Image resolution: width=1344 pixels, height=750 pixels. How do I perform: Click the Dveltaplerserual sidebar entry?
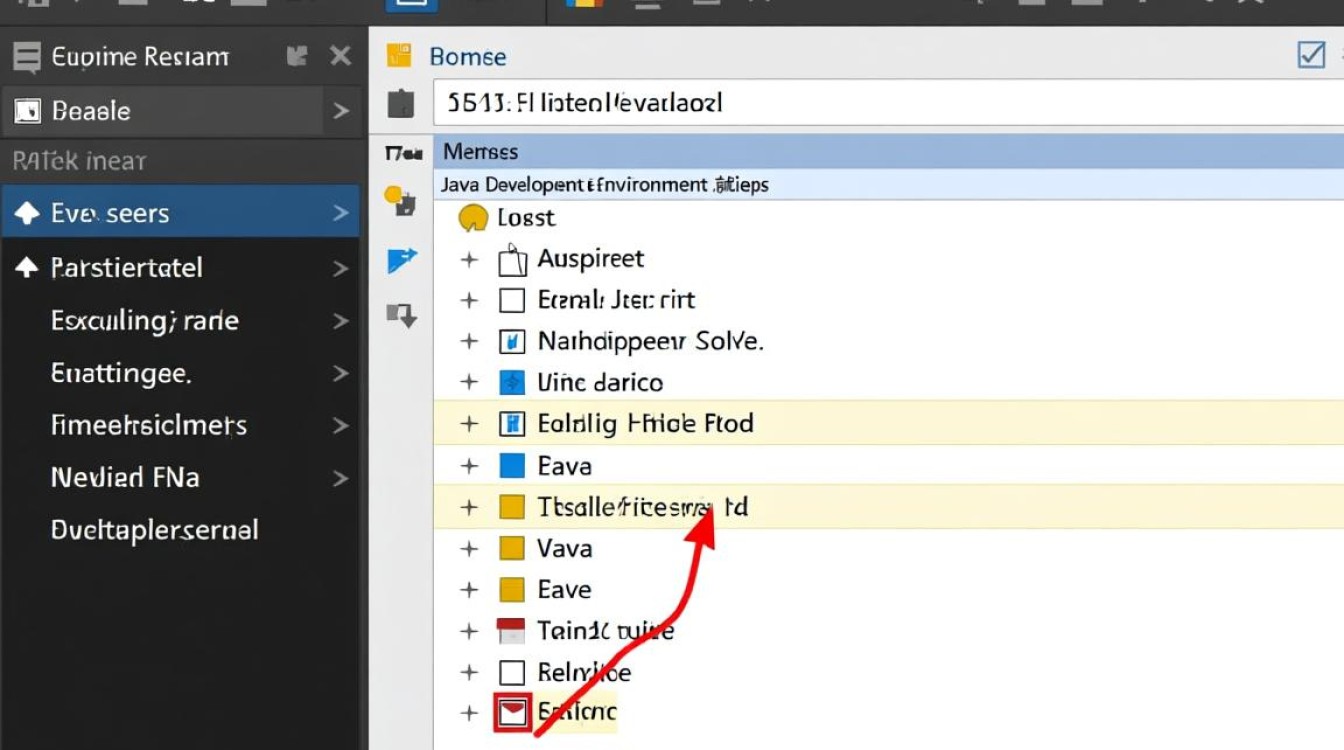coord(155,530)
